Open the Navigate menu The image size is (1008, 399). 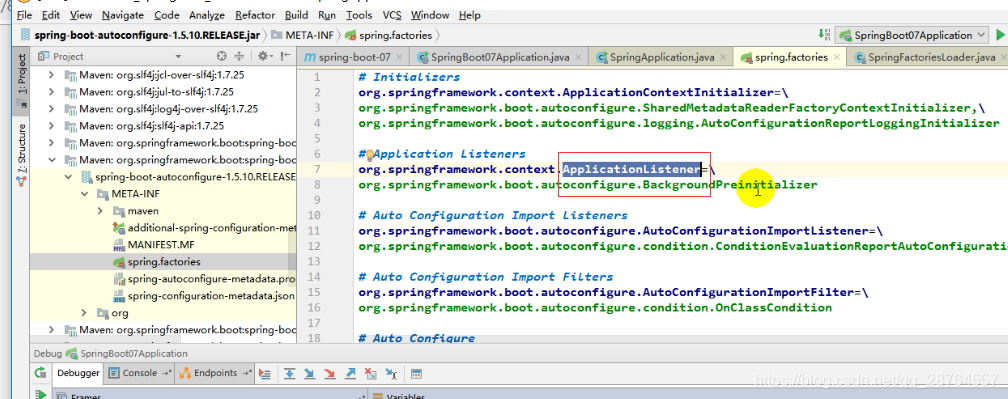coord(123,15)
